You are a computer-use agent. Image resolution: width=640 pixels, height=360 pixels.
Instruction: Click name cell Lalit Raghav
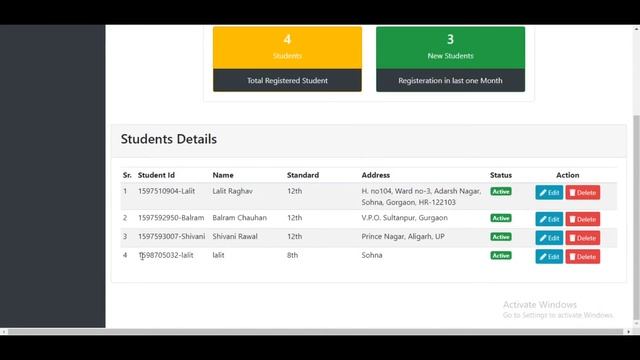point(232,191)
